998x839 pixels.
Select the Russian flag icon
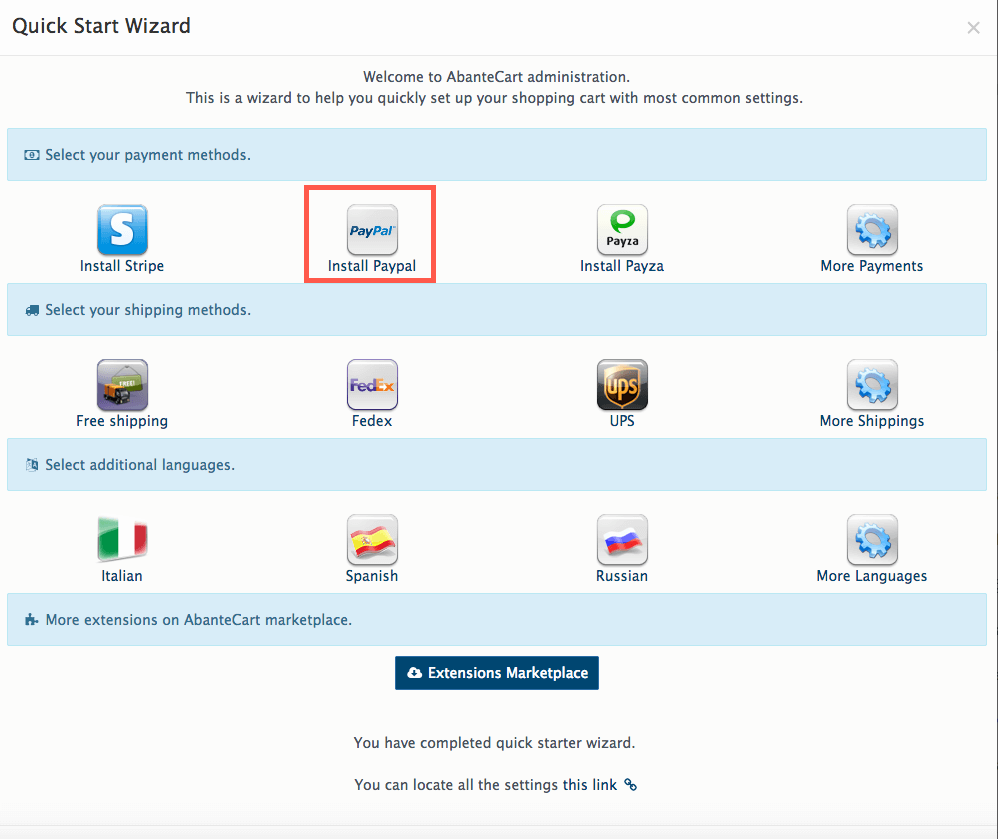622,540
